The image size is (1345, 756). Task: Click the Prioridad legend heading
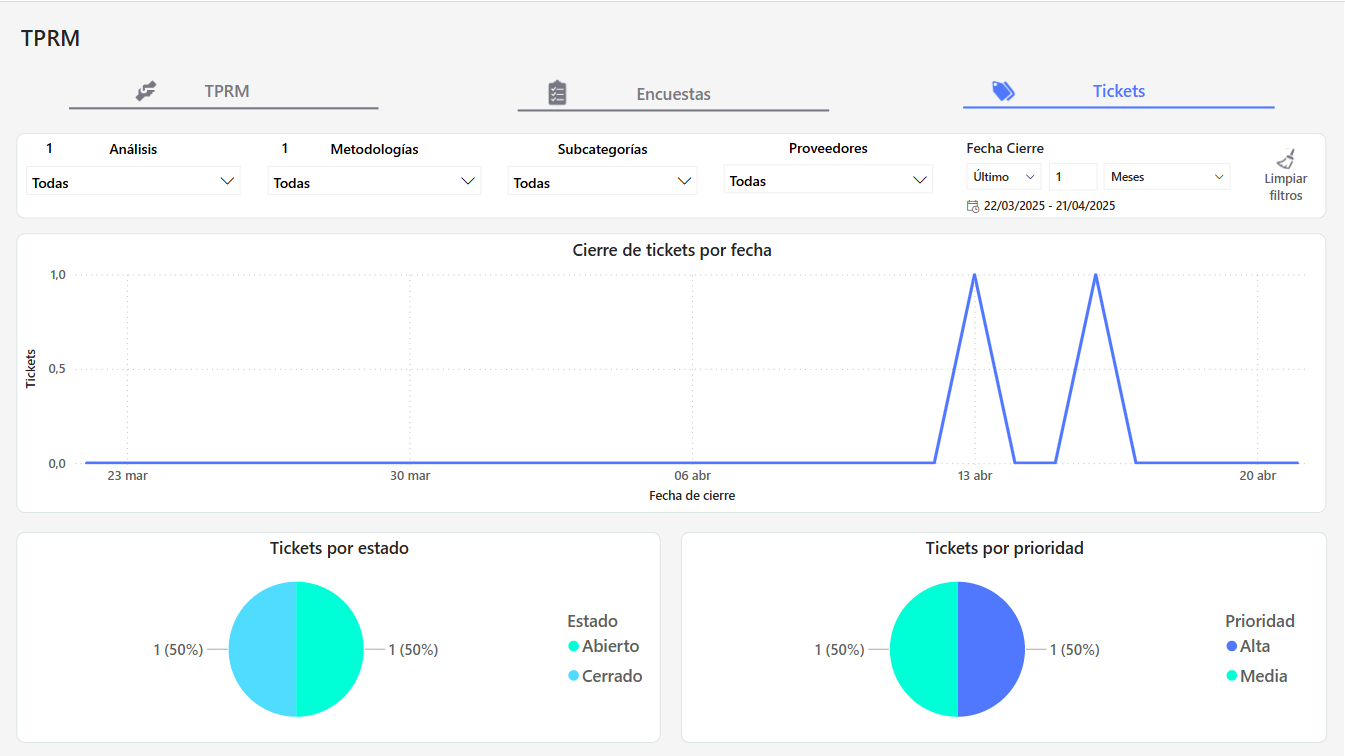(1260, 621)
